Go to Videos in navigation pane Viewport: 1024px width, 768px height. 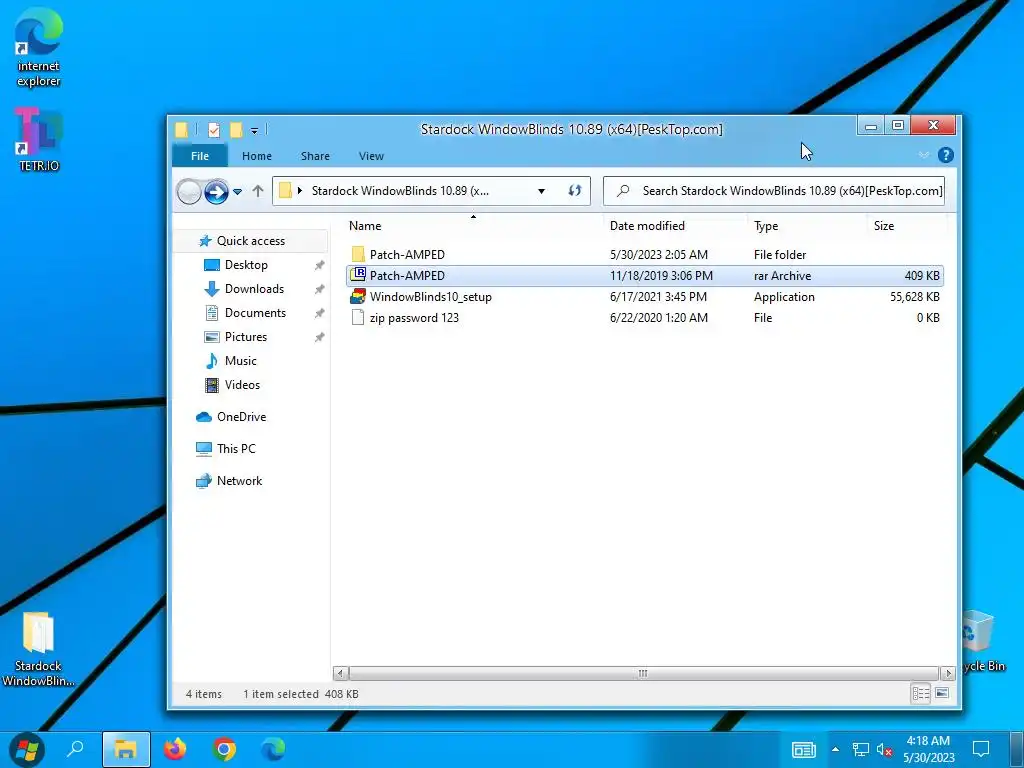[x=242, y=385]
